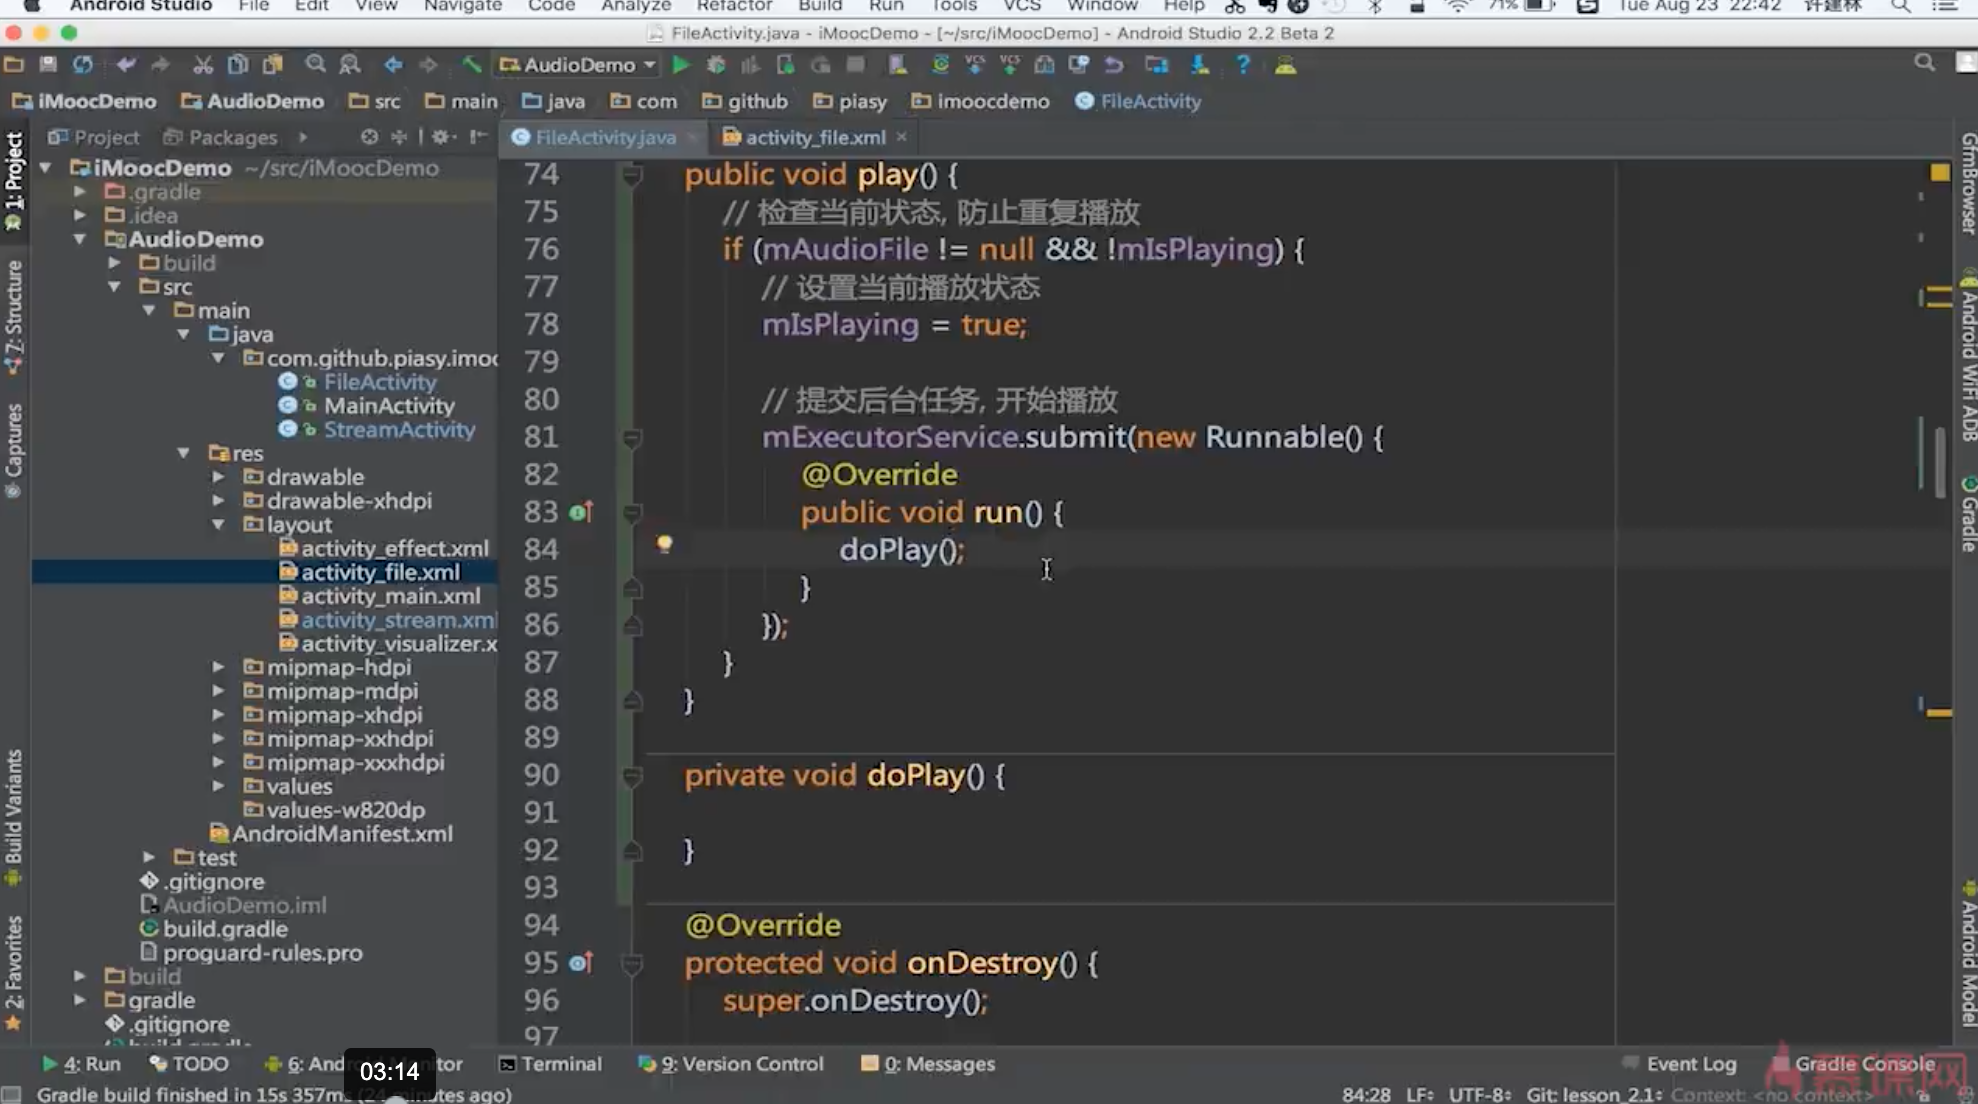Click the Cut scissors icon
The image size is (1978, 1104).
click(x=203, y=65)
